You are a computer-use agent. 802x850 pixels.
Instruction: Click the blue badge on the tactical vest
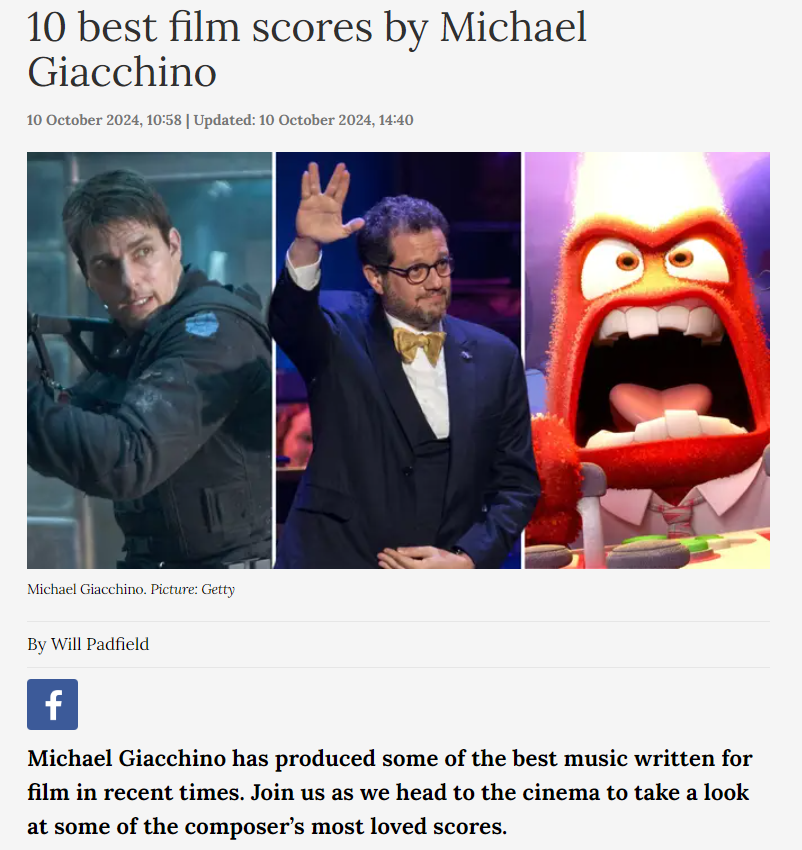click(202, 325)
